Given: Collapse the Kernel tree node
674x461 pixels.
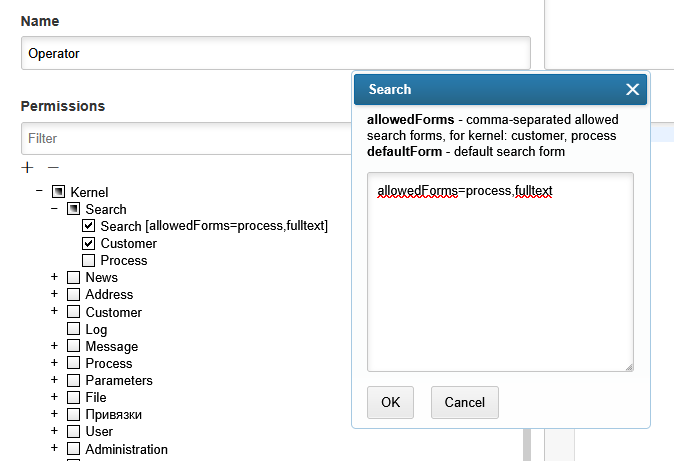Looking at the screenshot, I should 39,191.
